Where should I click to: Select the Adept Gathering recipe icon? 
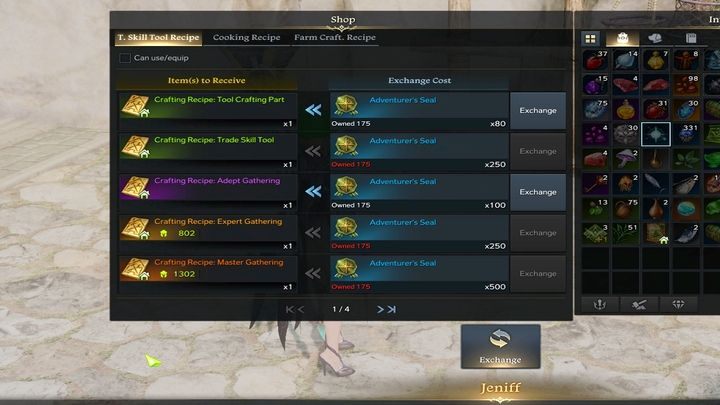[x=135, y=187]
